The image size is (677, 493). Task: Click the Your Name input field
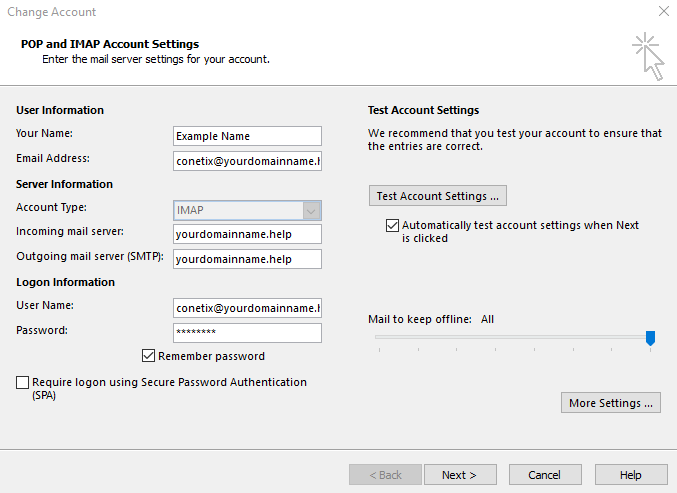click(247, 136)
